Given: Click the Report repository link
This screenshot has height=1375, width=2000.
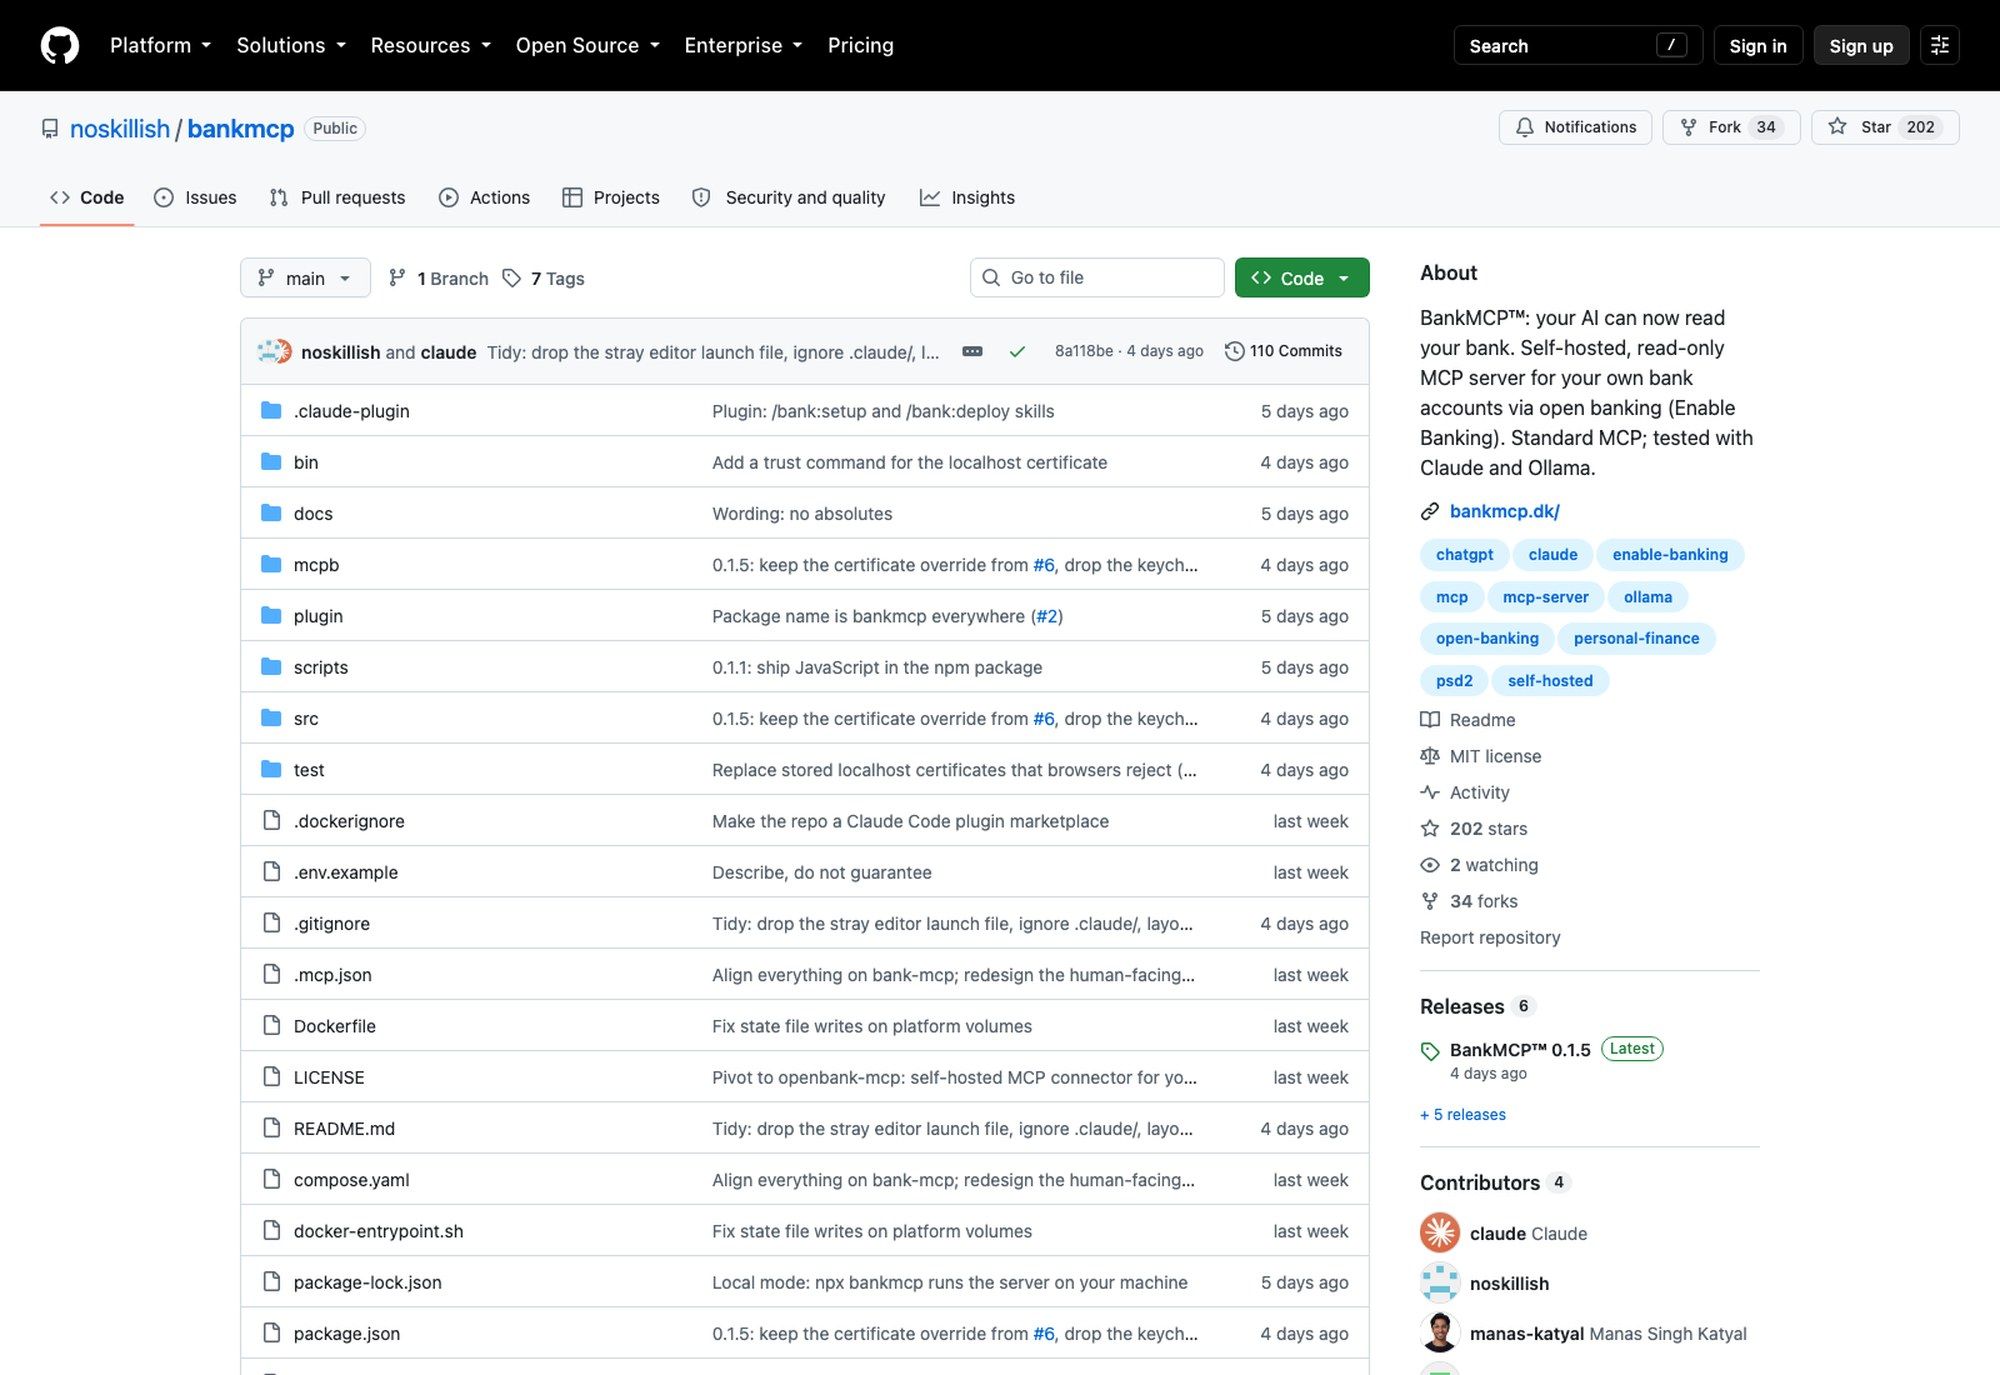Looking at the screenshot, I should pos(1490,938).
